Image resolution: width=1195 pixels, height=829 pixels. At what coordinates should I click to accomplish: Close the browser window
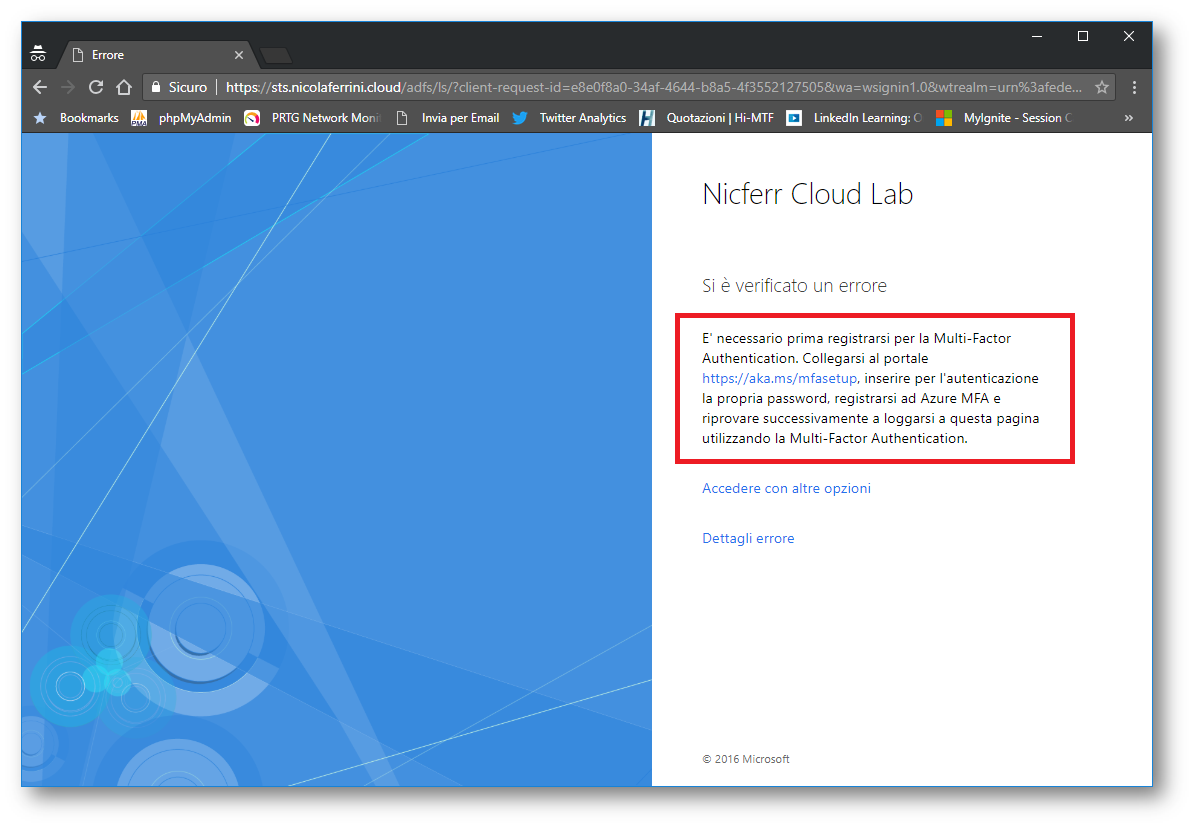tap(1129, 36)
